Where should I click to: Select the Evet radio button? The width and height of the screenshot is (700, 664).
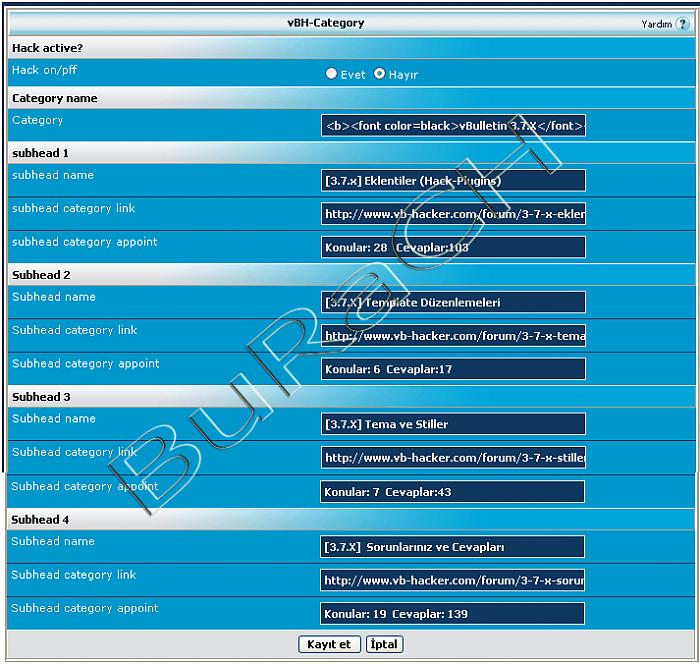coord(332,74)
